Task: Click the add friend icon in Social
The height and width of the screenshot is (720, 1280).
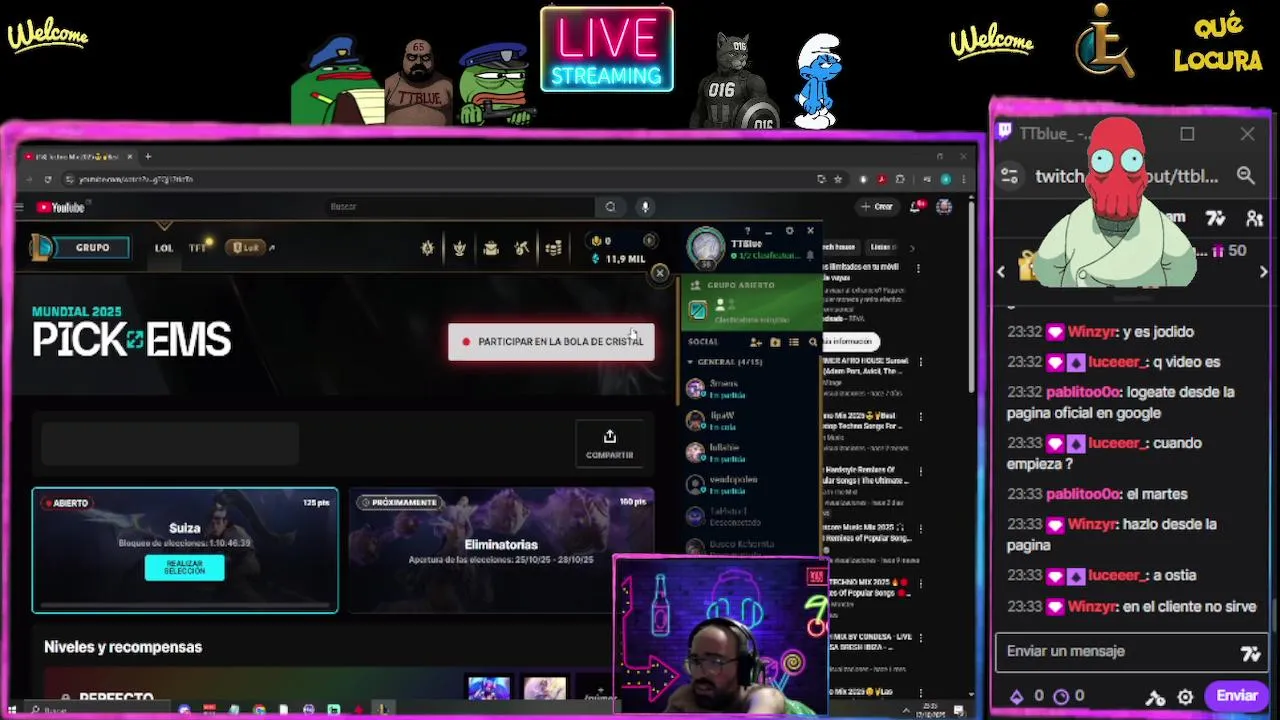Action: point(756,342)
